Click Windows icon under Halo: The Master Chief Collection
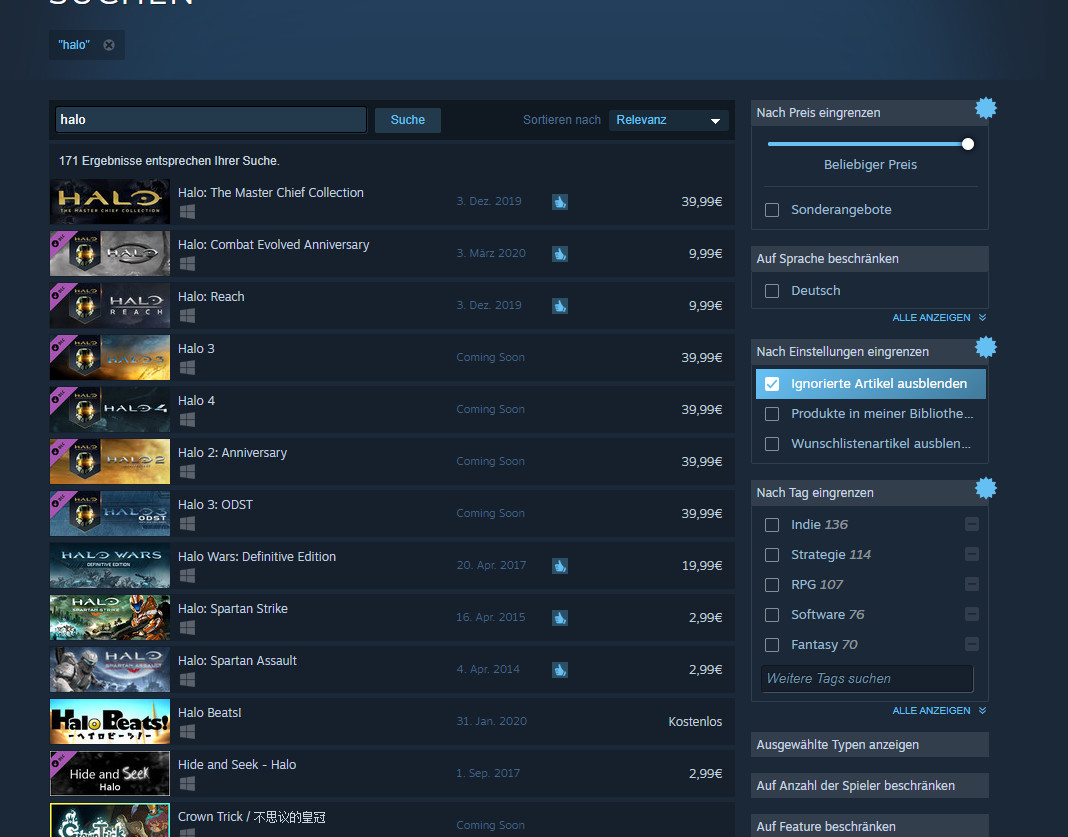This screenshot has height=837, width=1068. click(x=187, y=212)
